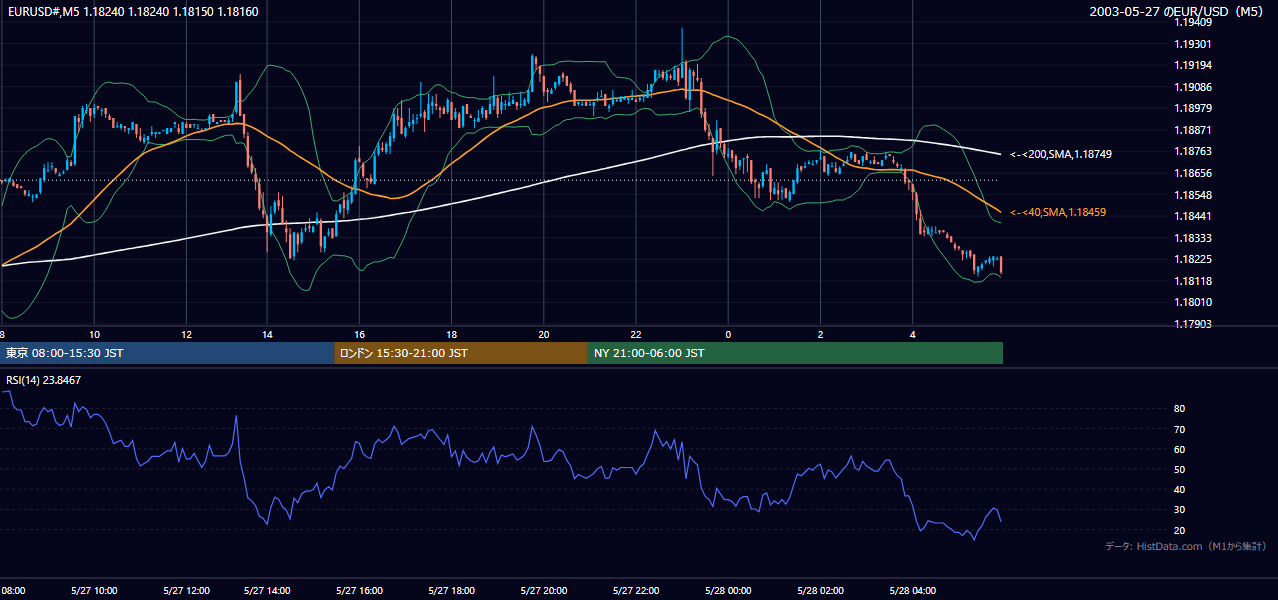Click the HistData.com data source credit
Image resolution: width=1278 pixels, height=600 pixels.
point(1185,546)
